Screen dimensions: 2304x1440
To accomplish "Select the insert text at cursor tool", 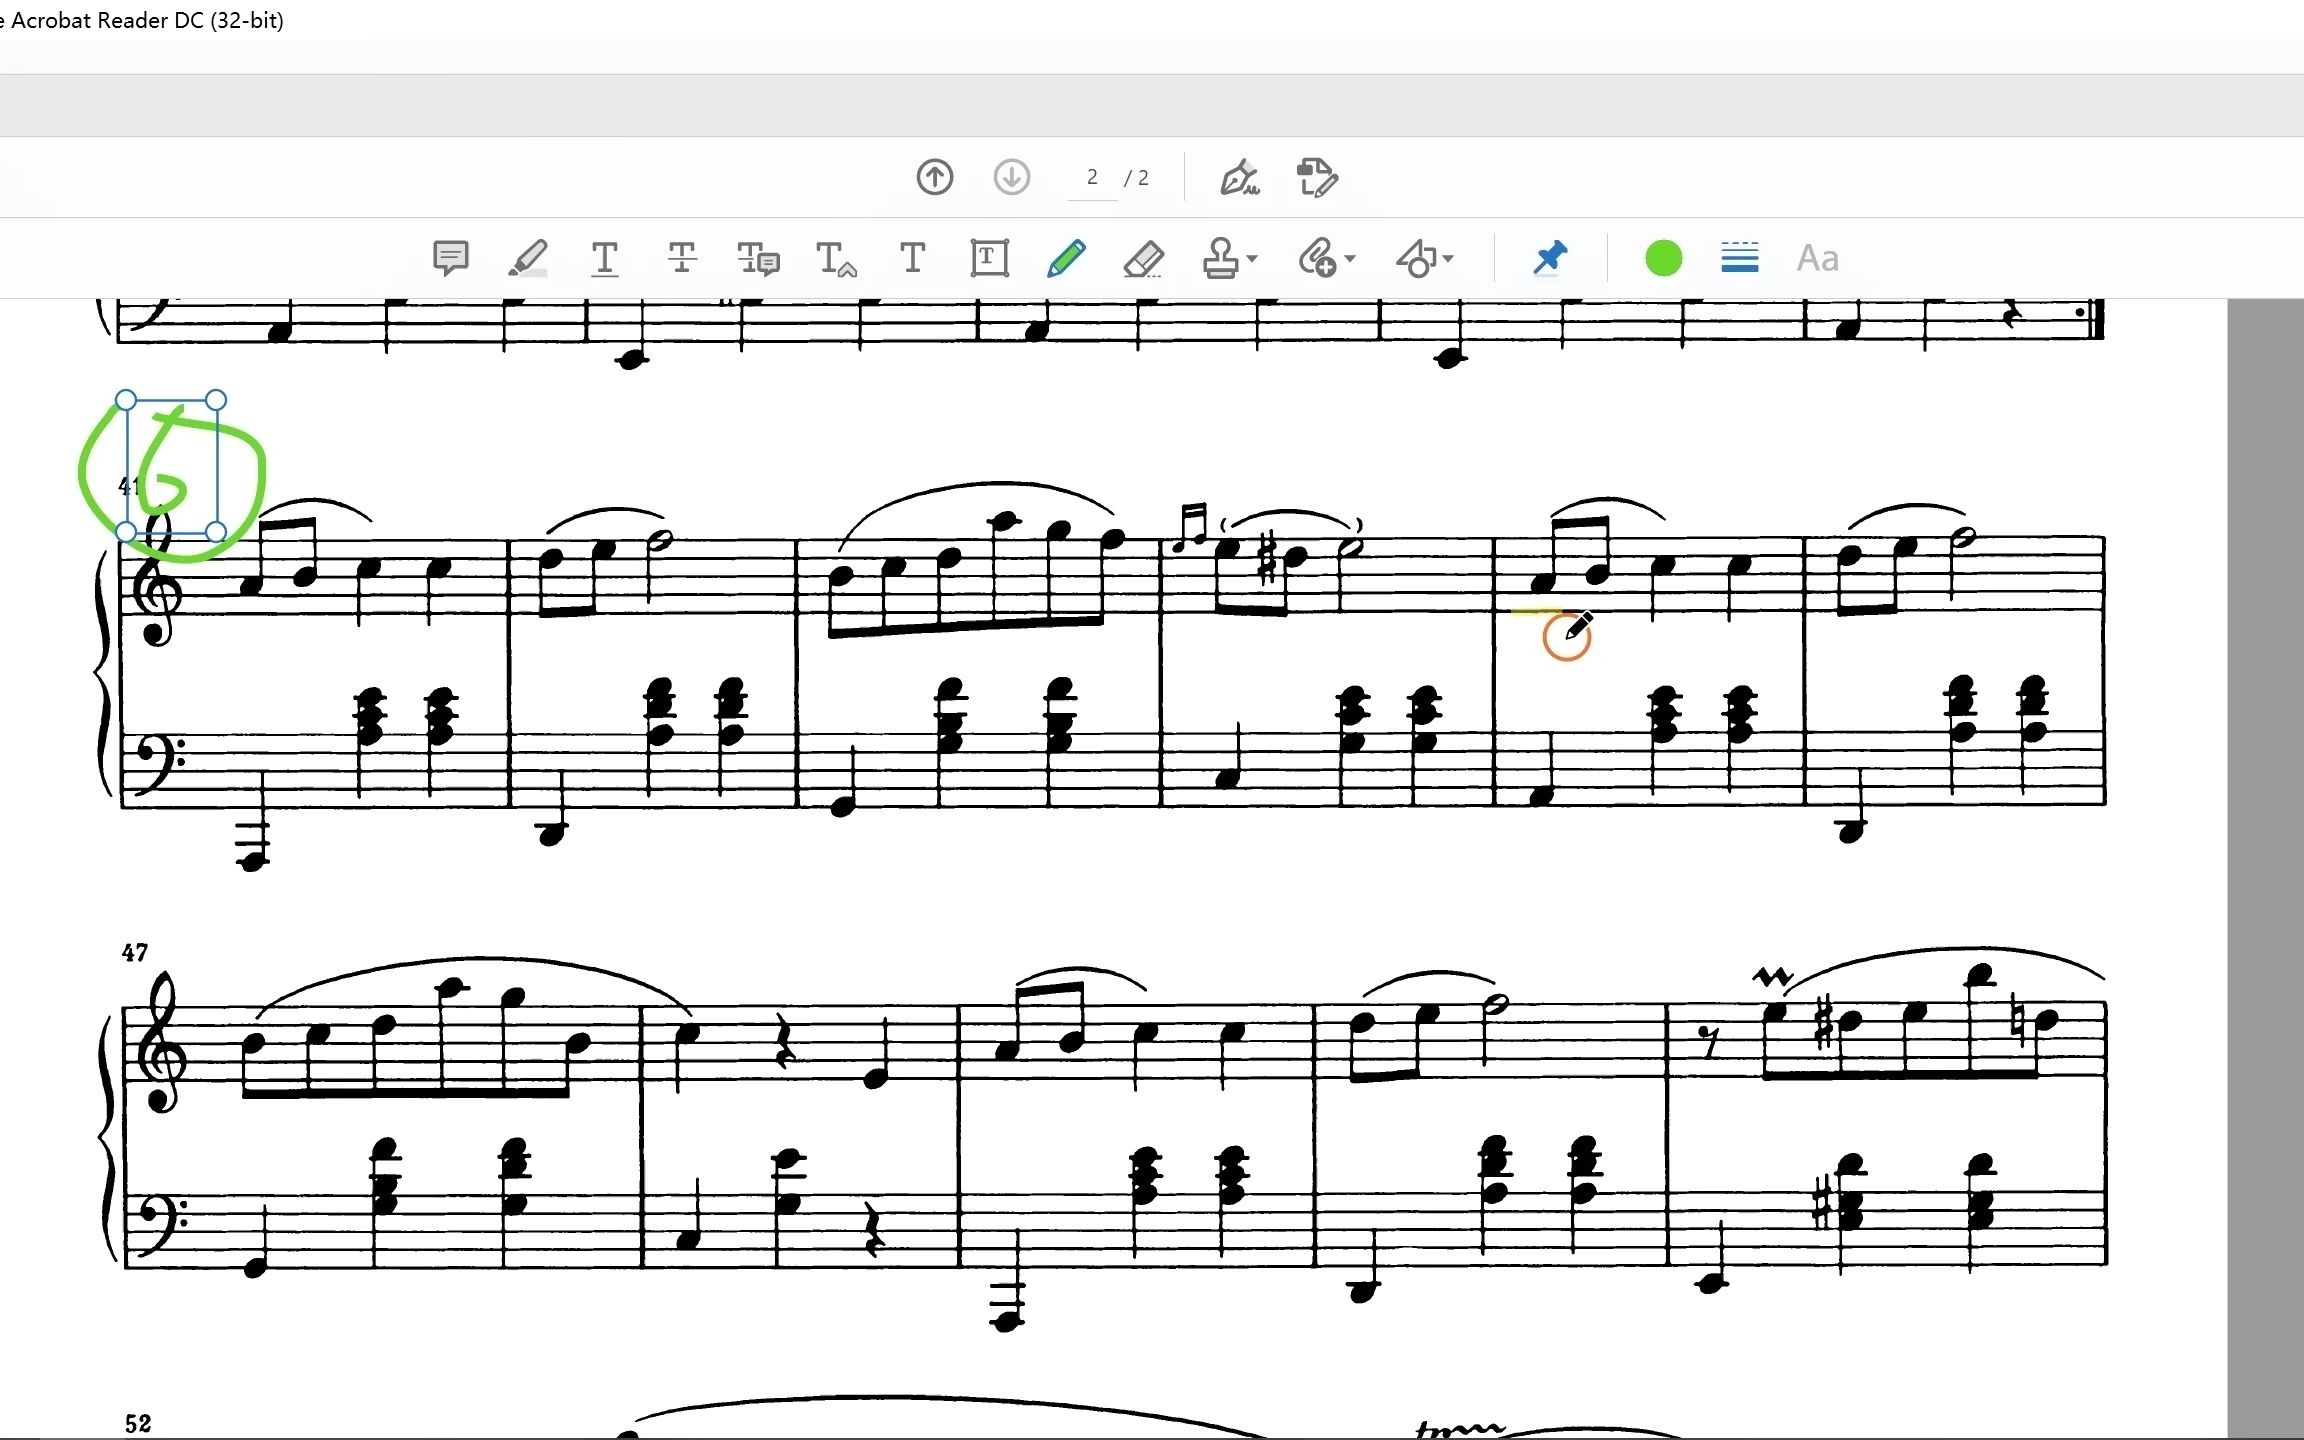I will [836, 258].
